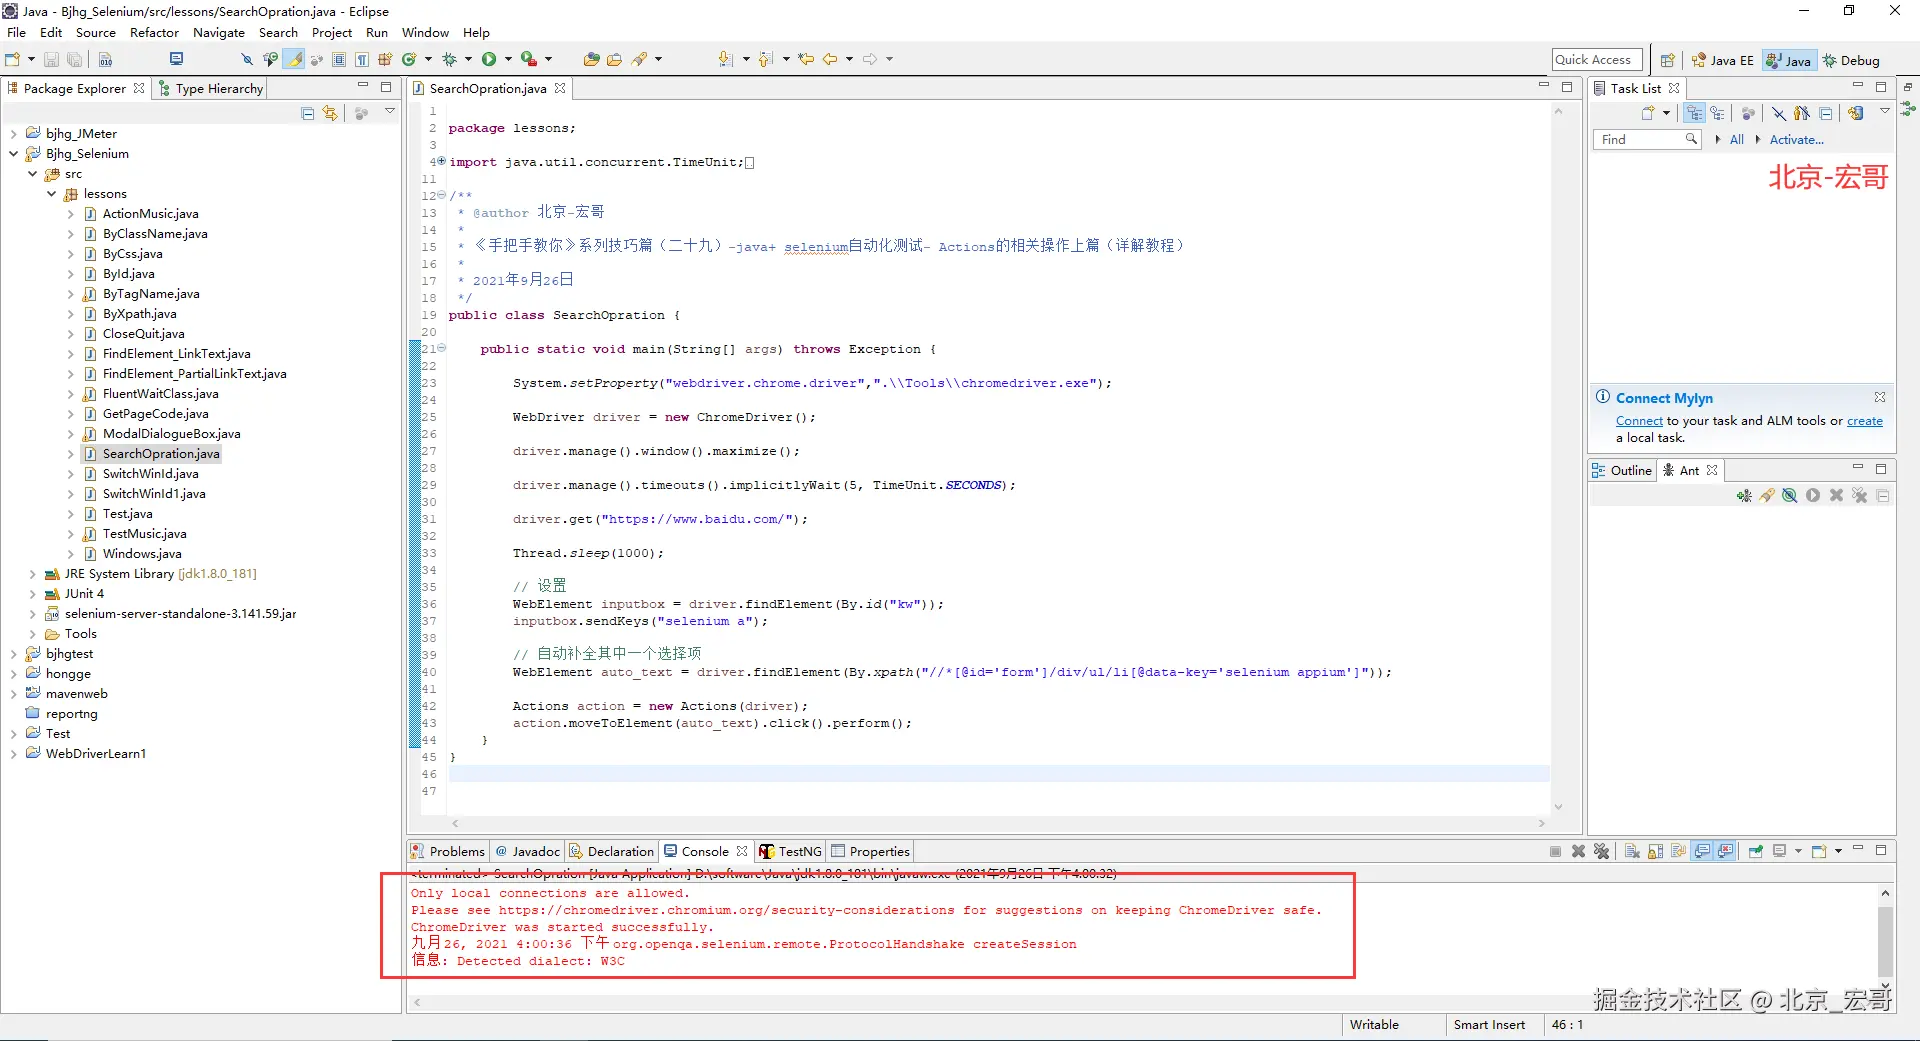1920x1041 pixels.
Task: Toggle Categorized presentation in Task List
Action: tap(1695, 114)
